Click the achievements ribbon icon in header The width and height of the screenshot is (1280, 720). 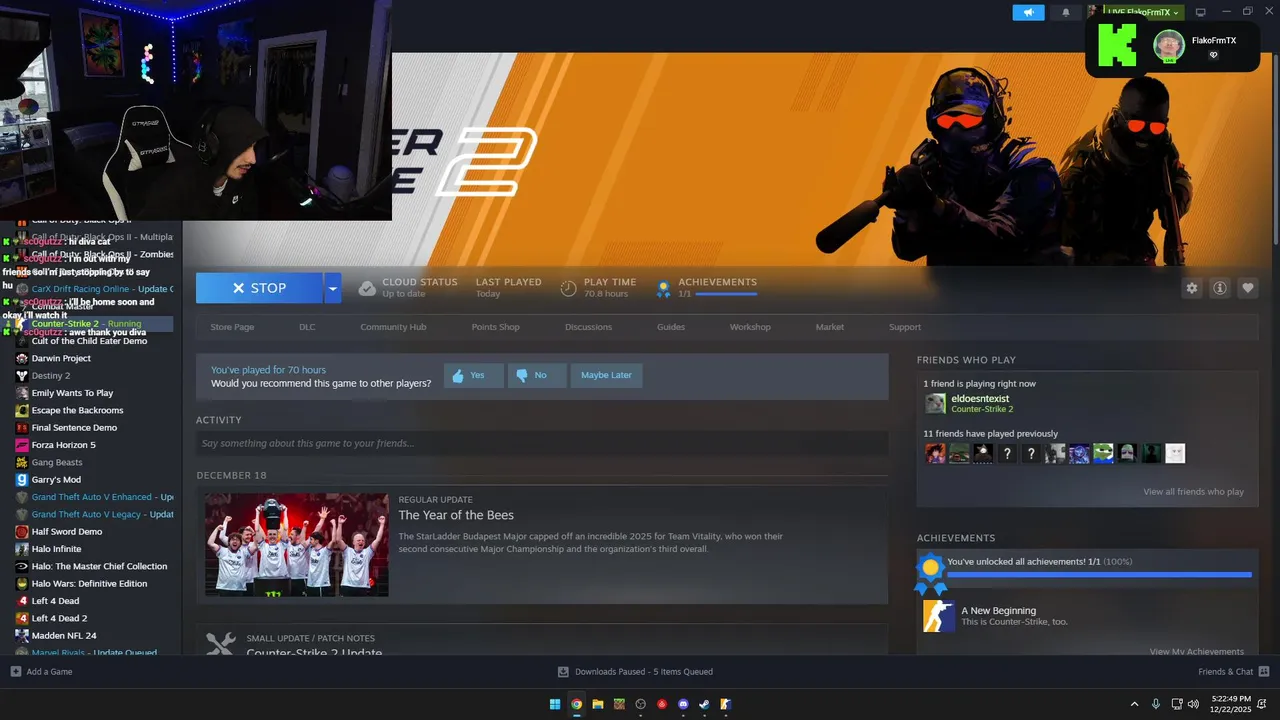[x=662, y=289]
